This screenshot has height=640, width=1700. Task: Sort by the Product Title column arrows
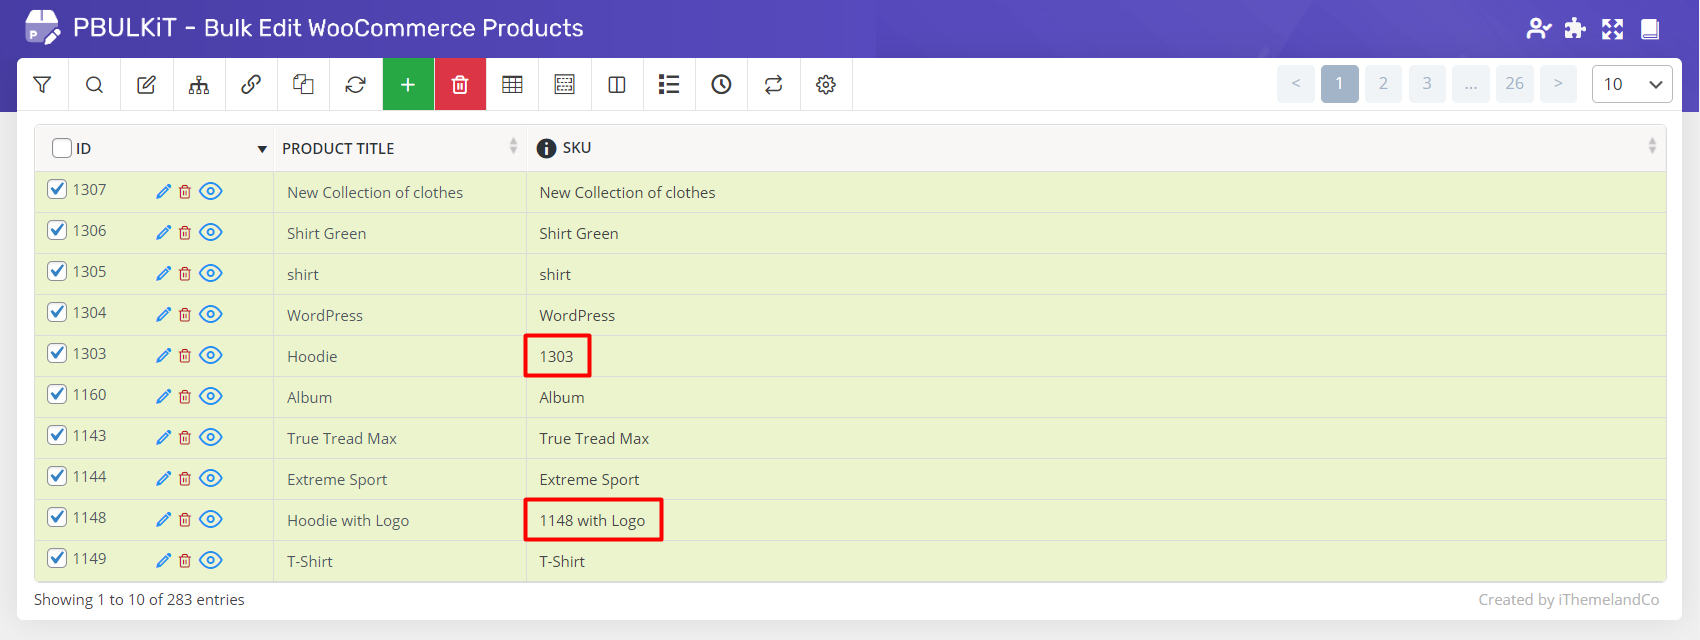coord(513,147)
